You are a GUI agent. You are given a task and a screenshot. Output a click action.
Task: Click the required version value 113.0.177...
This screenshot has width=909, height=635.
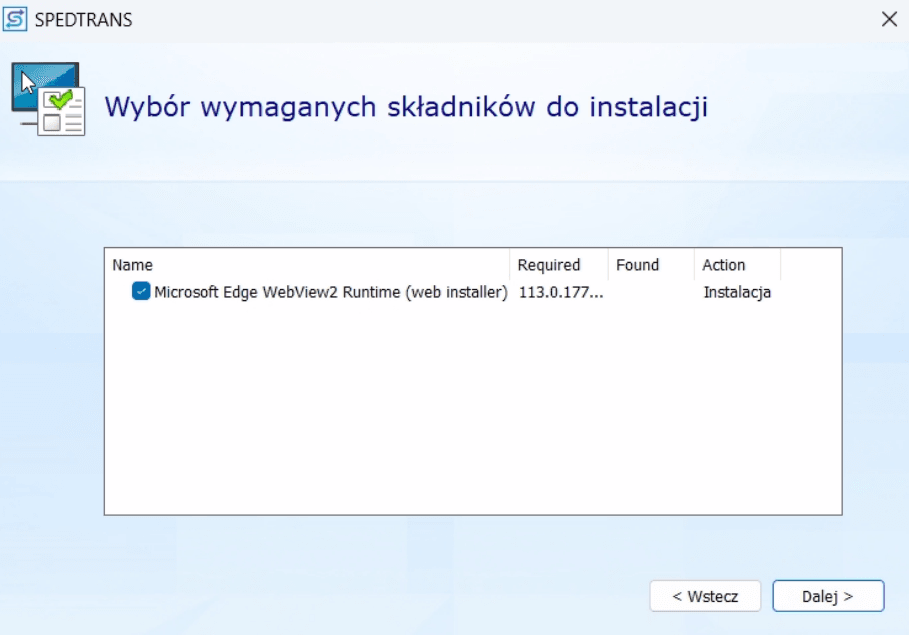point(561,292)
